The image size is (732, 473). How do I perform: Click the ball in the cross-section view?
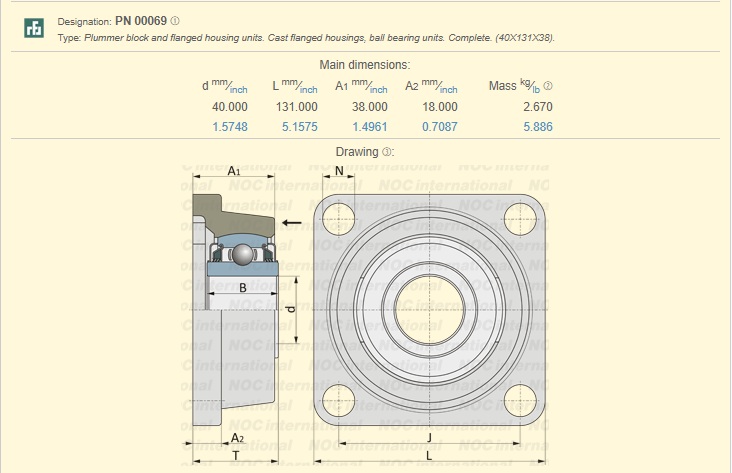point(240,256)
